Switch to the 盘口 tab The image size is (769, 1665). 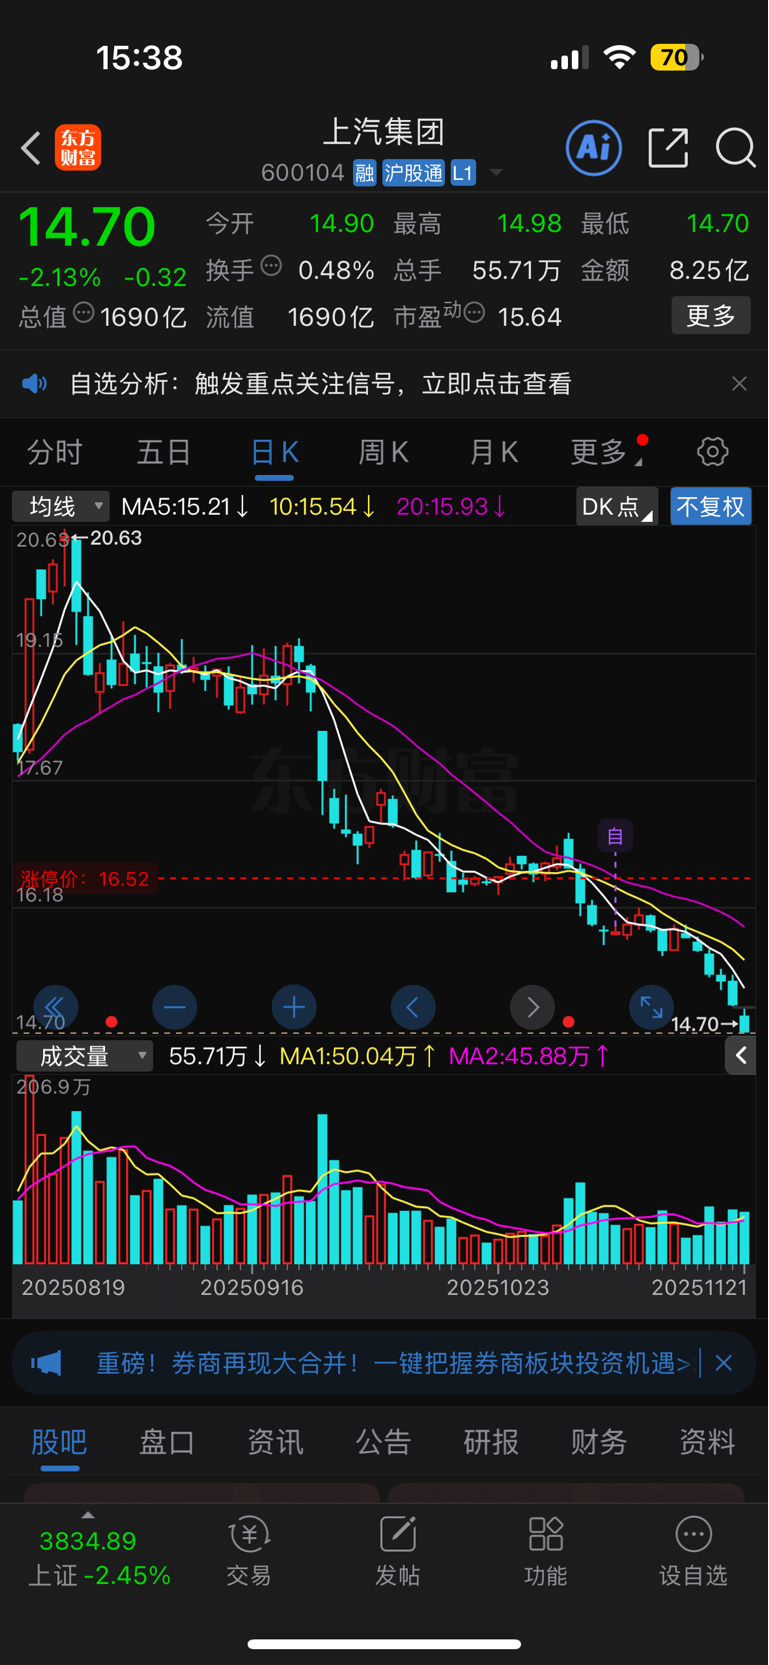[x=167, y=1442]
